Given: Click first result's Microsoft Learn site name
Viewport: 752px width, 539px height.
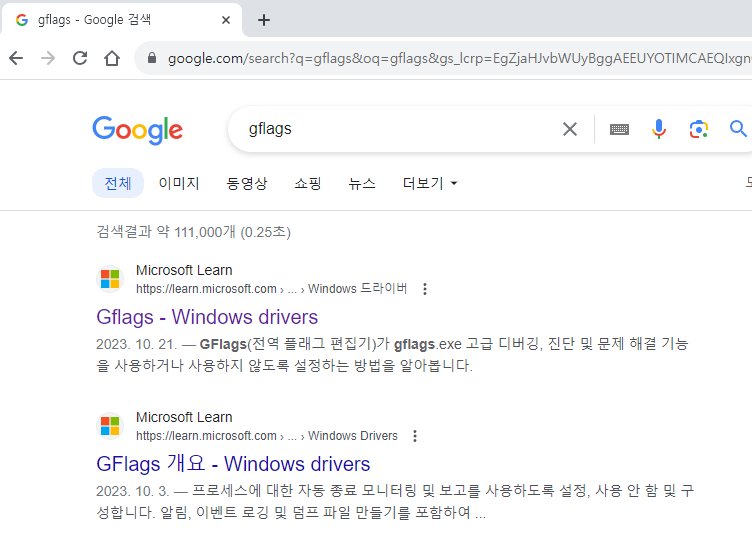Looking at the screenshot, I should point(184,270).
